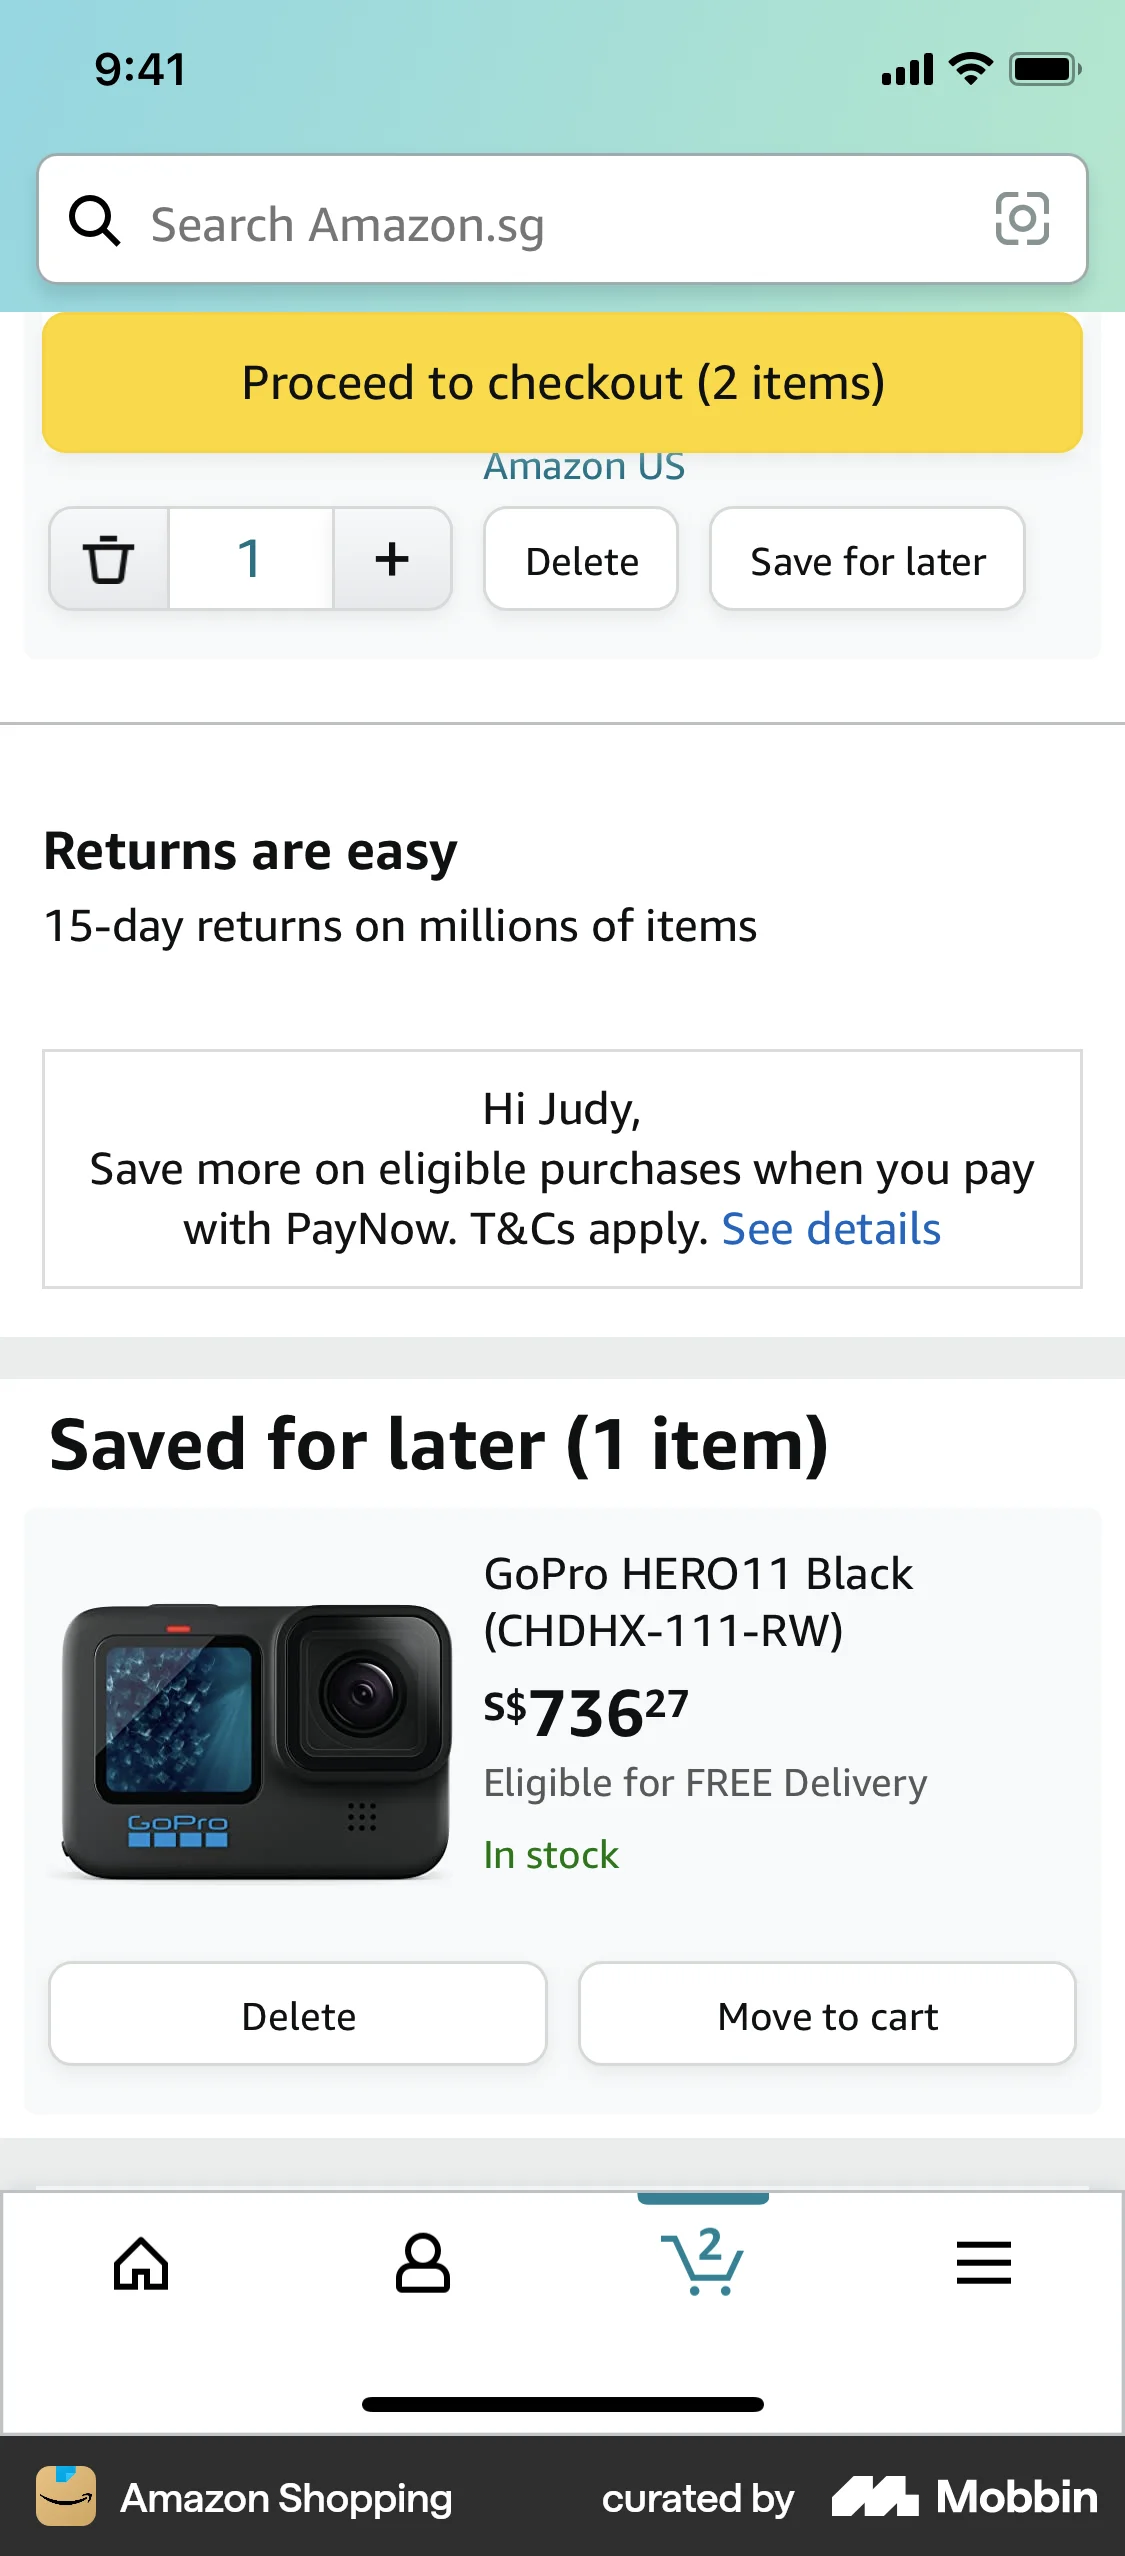The image size is (1125, 2556).
Task: Move the GoPro HERO11 to cart
Action: [827, 2015]
